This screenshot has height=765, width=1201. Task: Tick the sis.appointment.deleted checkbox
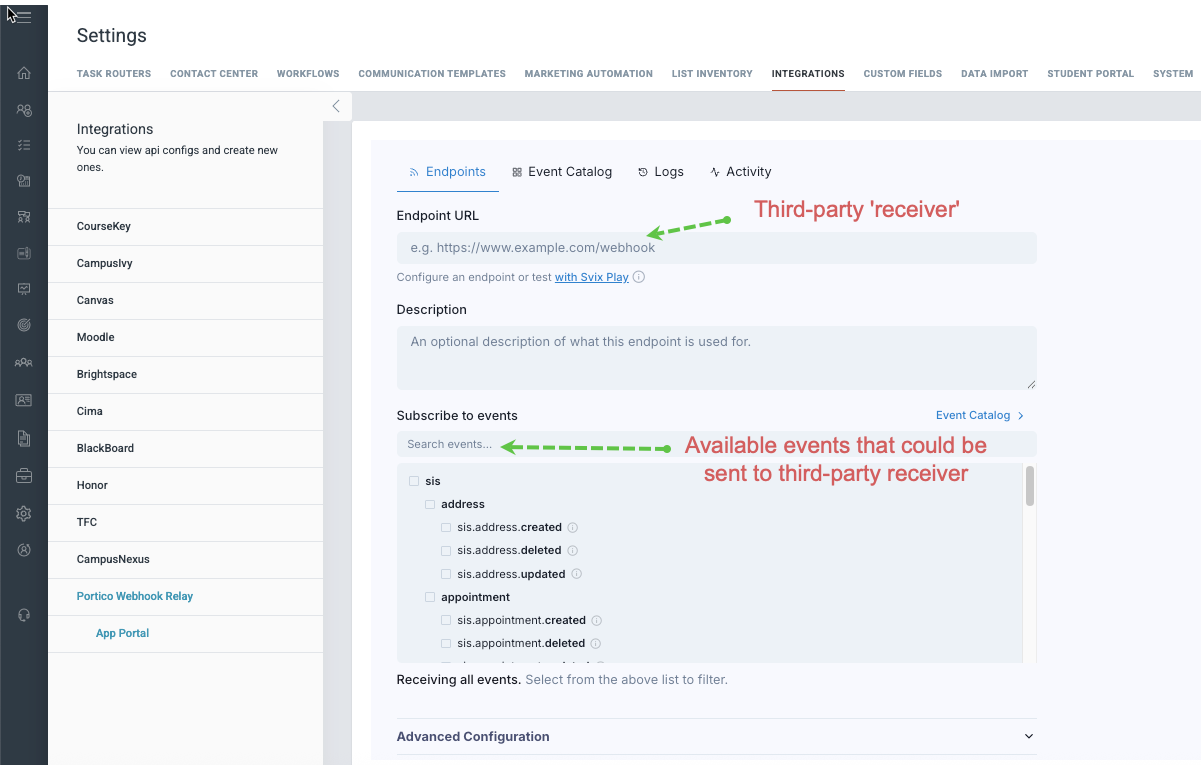click(446, 643)
